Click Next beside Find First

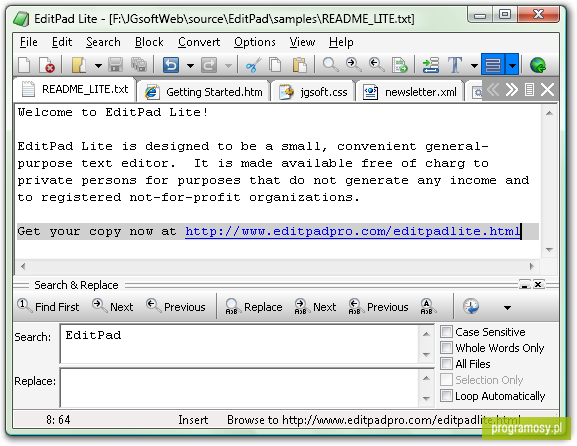tap(113, 306)
